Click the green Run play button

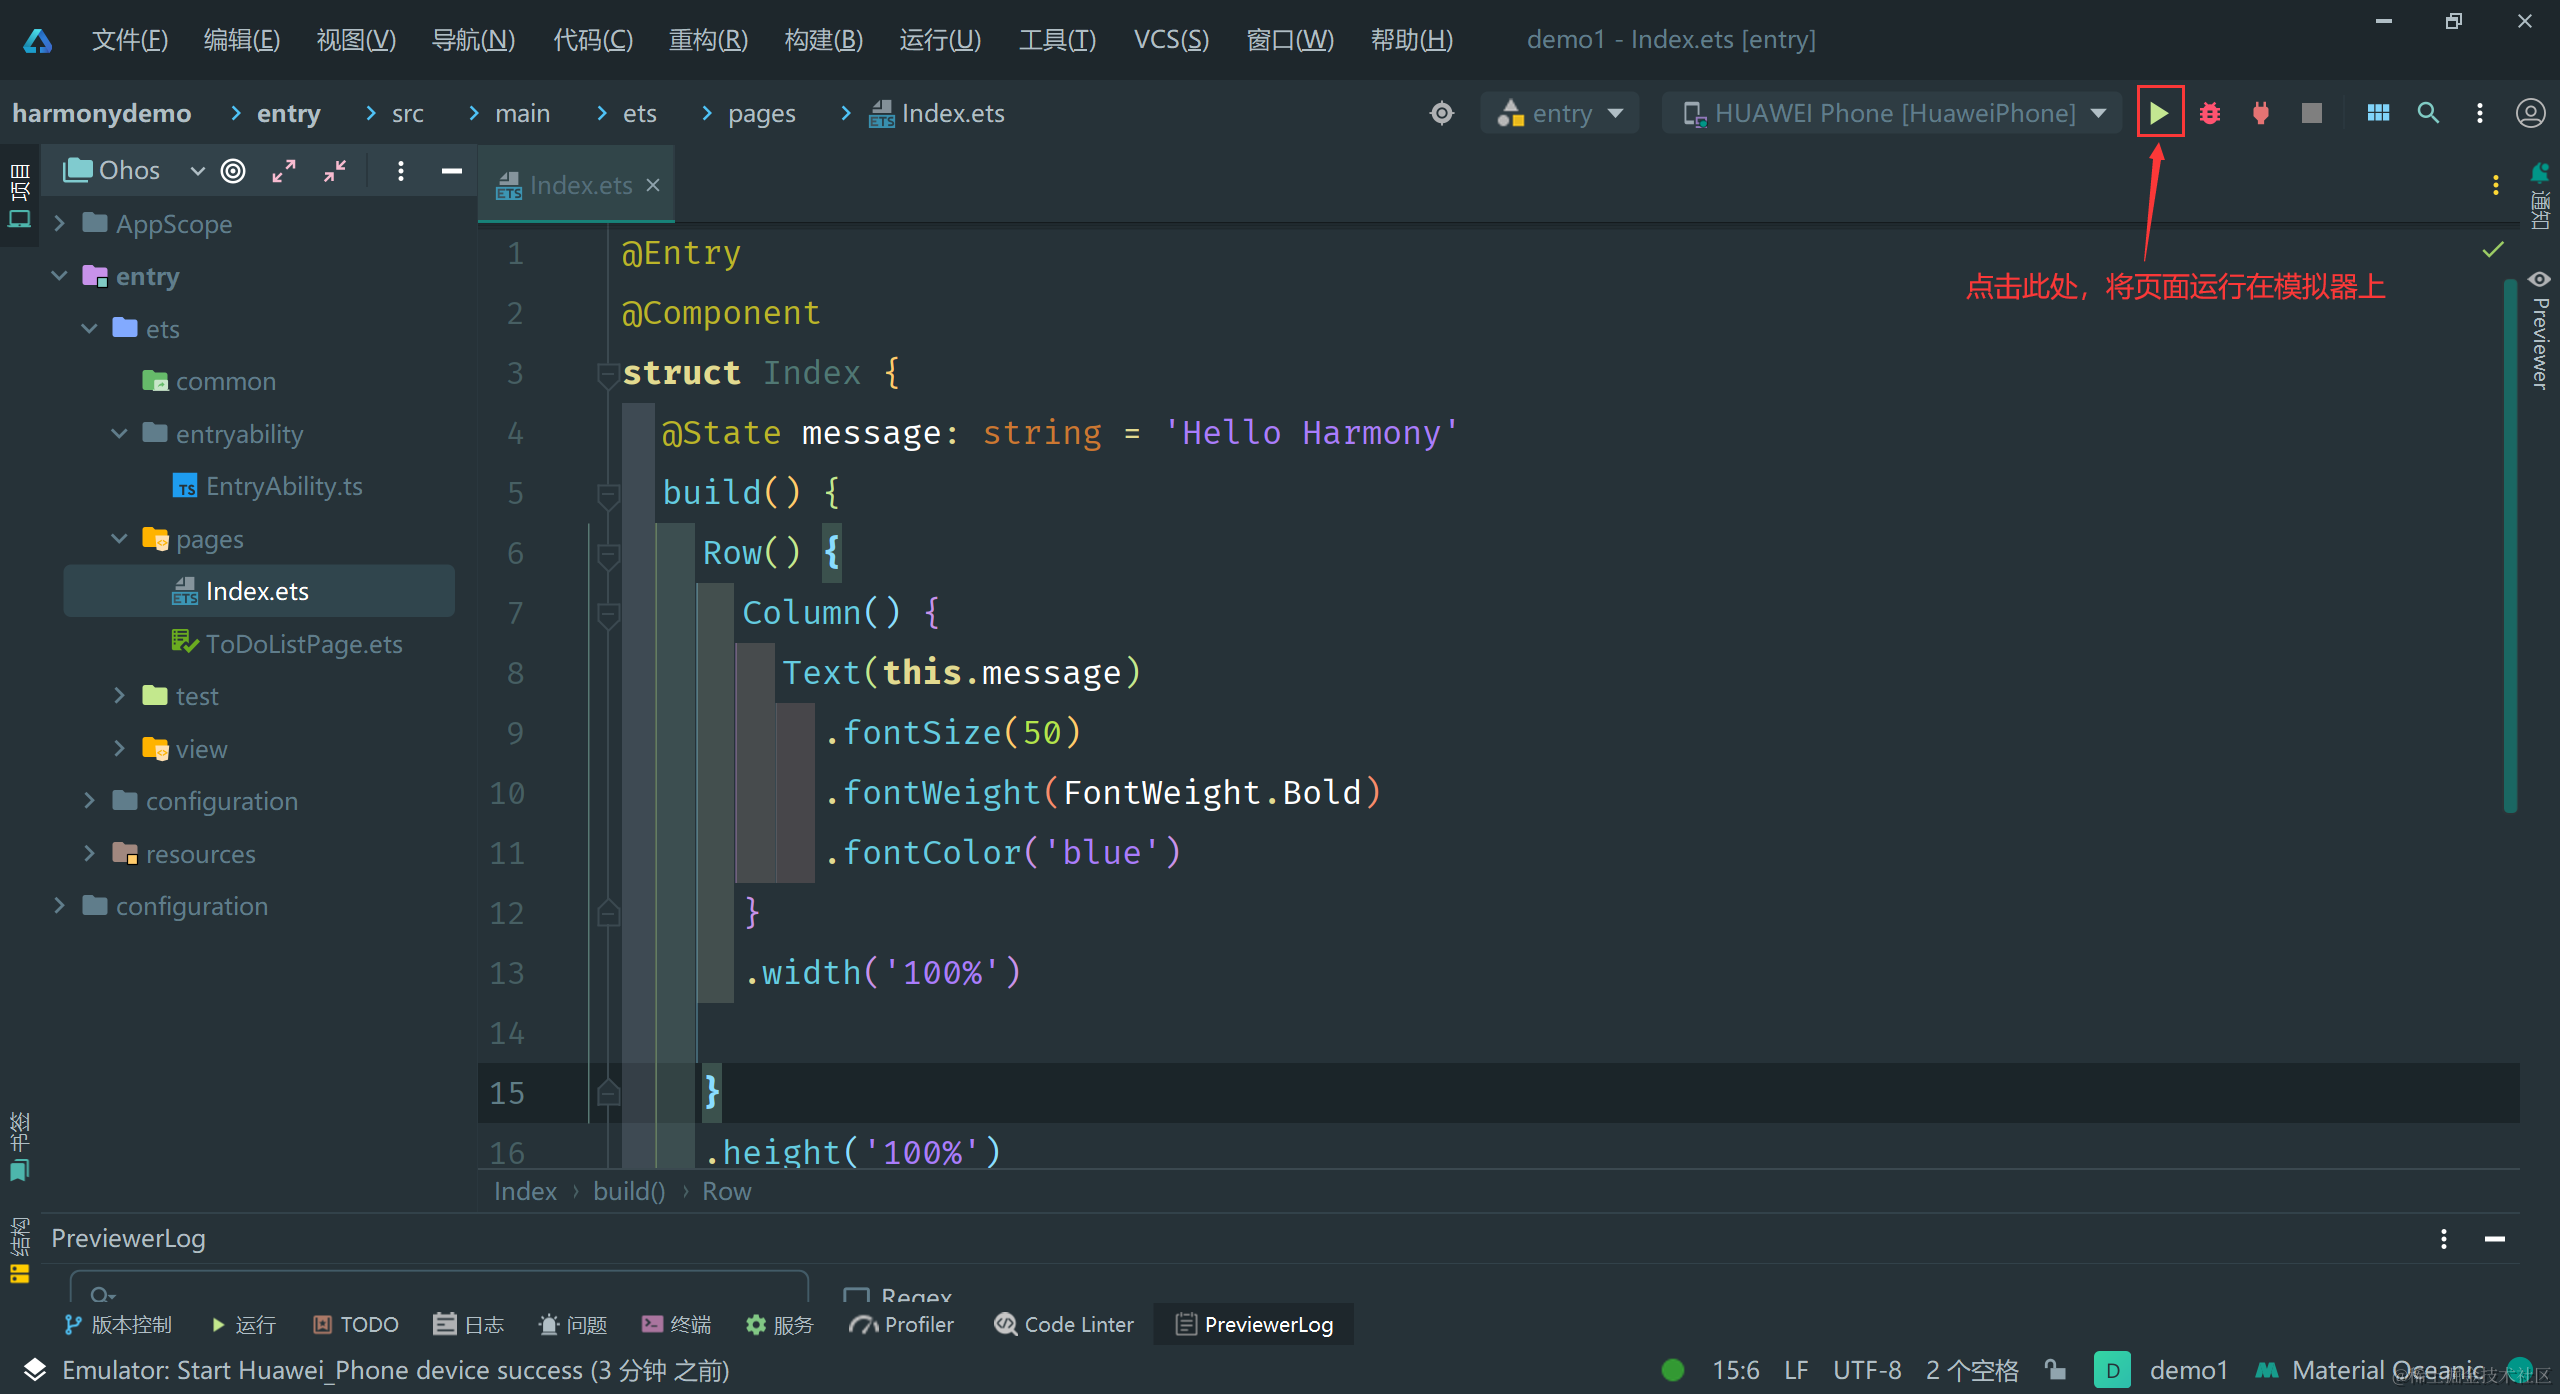pyautogui.click(x=2158, y=113)
